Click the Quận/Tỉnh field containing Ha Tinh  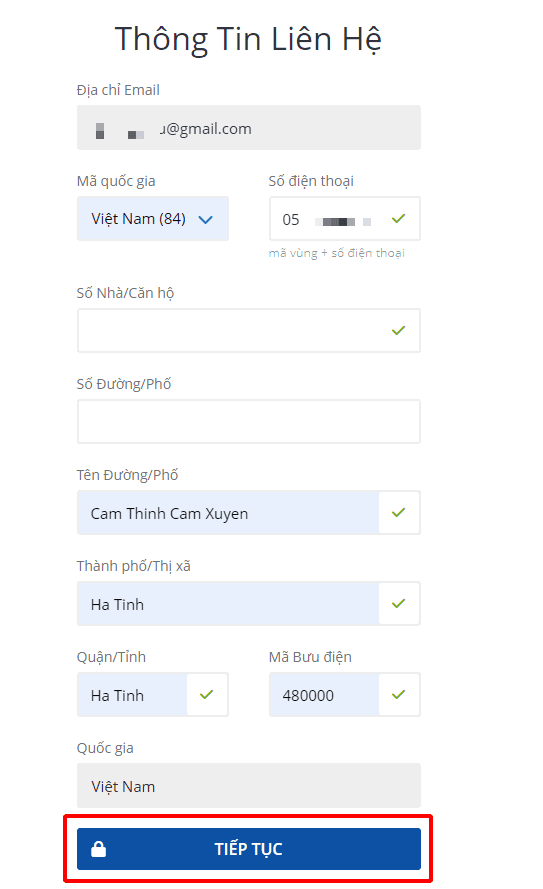click(153, 695)
